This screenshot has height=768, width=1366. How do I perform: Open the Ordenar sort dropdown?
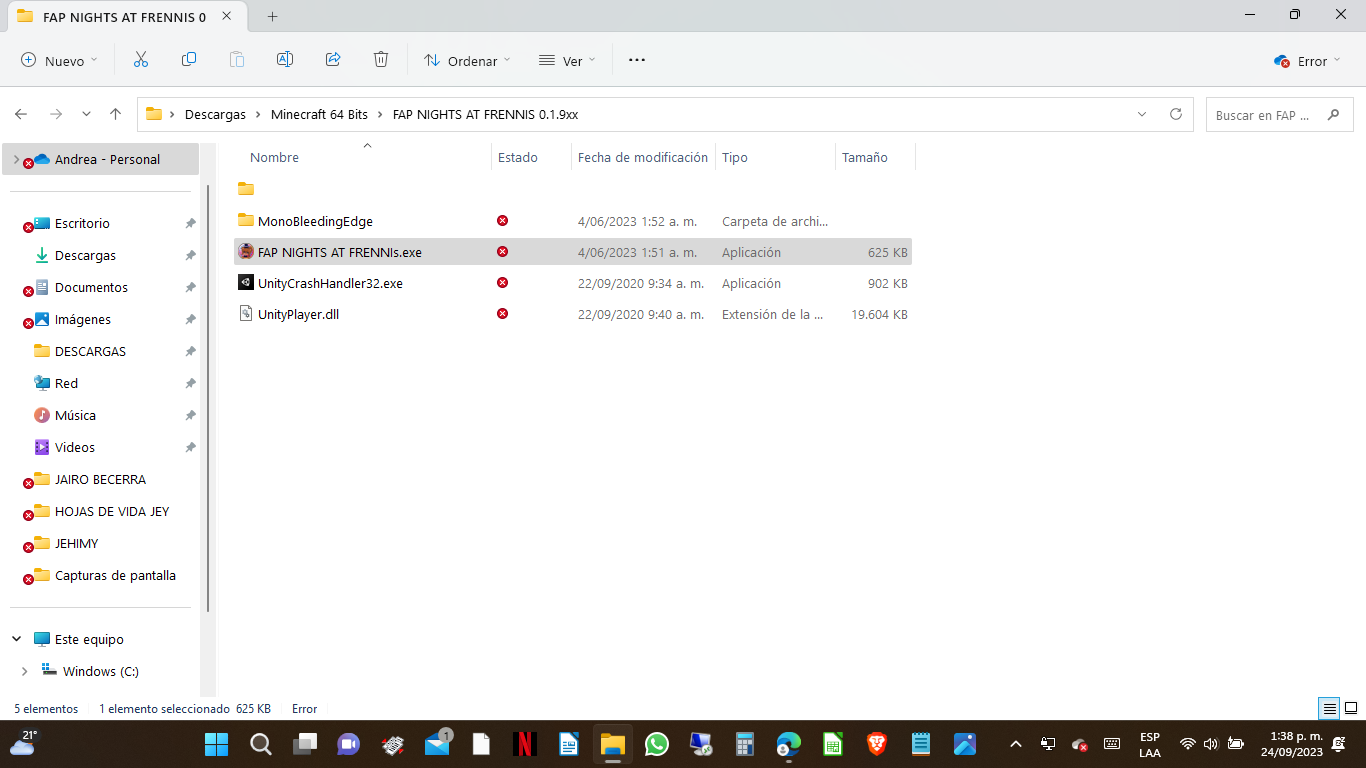coord(467,60)
